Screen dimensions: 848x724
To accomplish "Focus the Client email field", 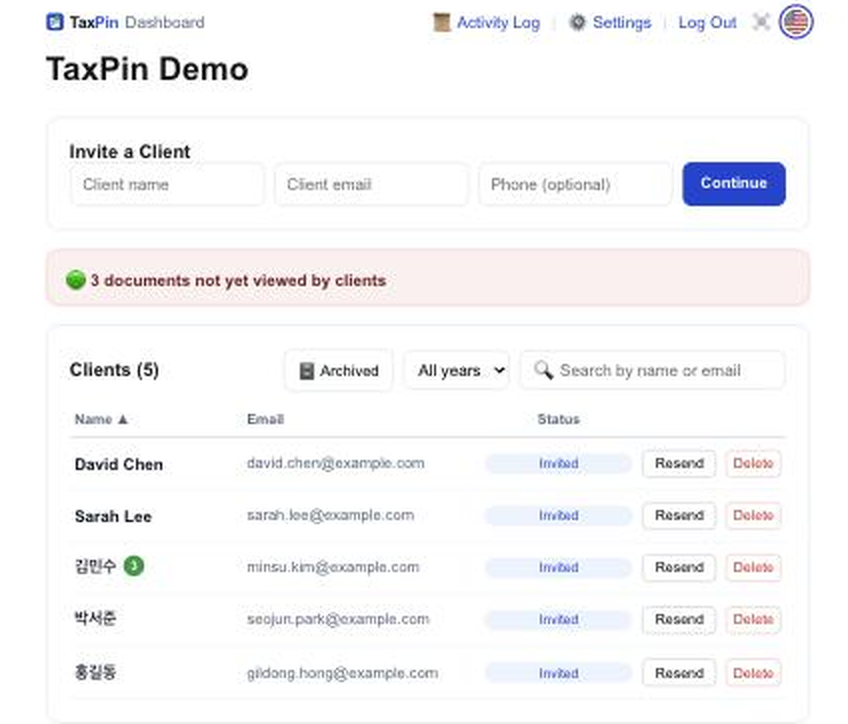I will (371, 184).
